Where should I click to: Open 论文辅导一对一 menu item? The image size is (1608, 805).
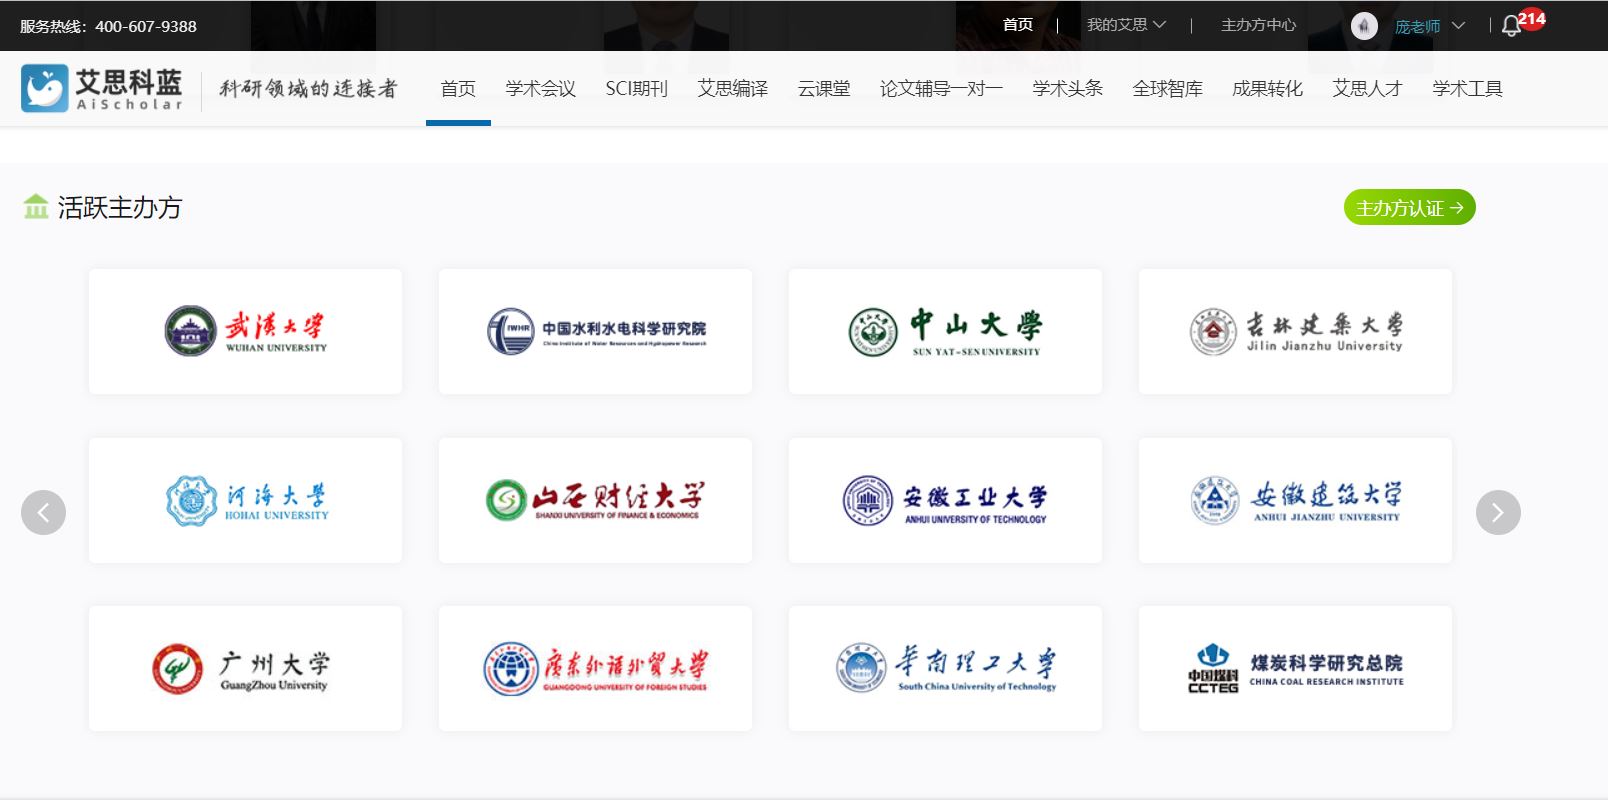[x=941, y=89]
